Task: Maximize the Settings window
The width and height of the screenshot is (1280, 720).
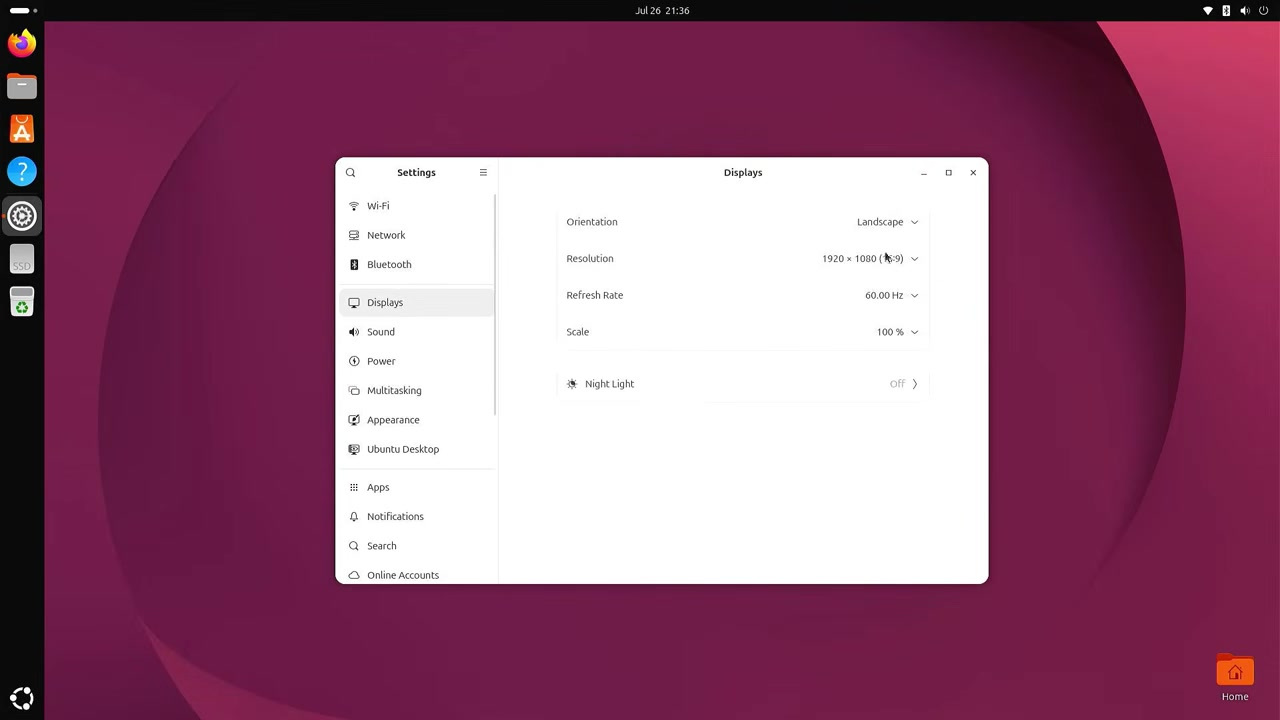Action: click(948, 172)
